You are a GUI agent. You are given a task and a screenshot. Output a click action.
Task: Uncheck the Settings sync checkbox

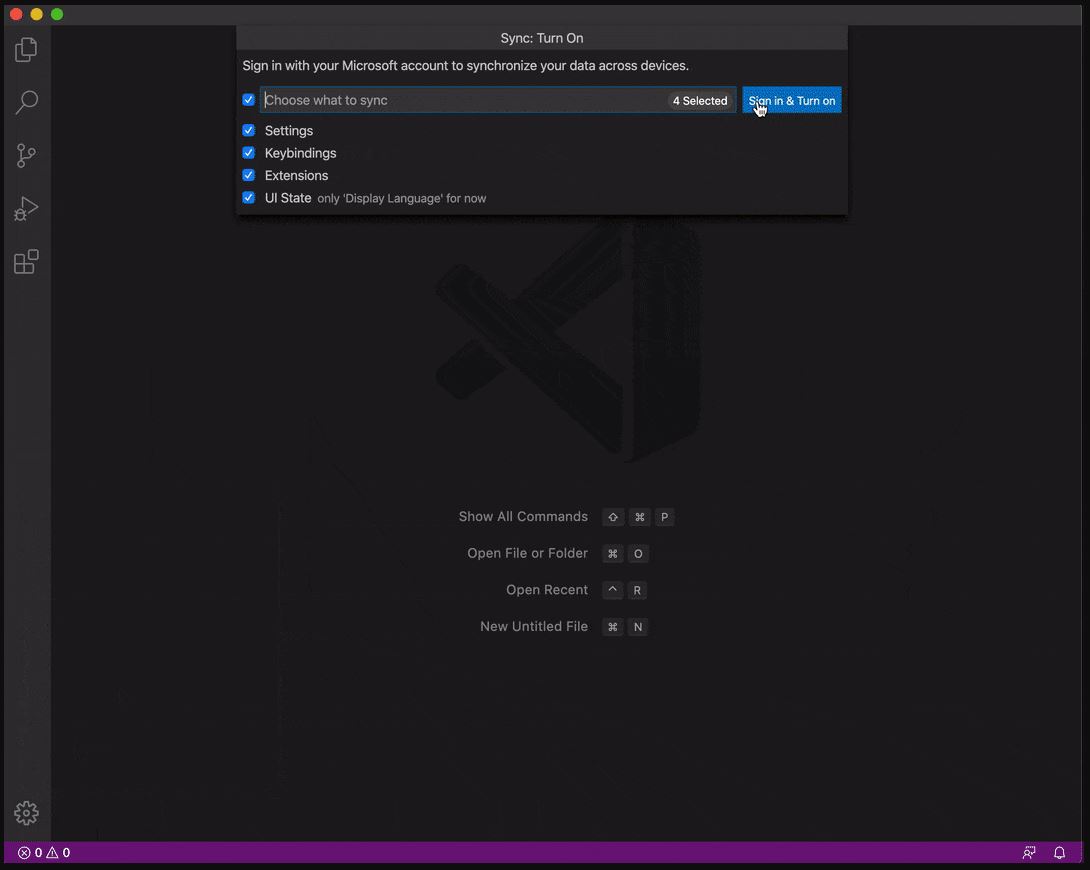248,130
